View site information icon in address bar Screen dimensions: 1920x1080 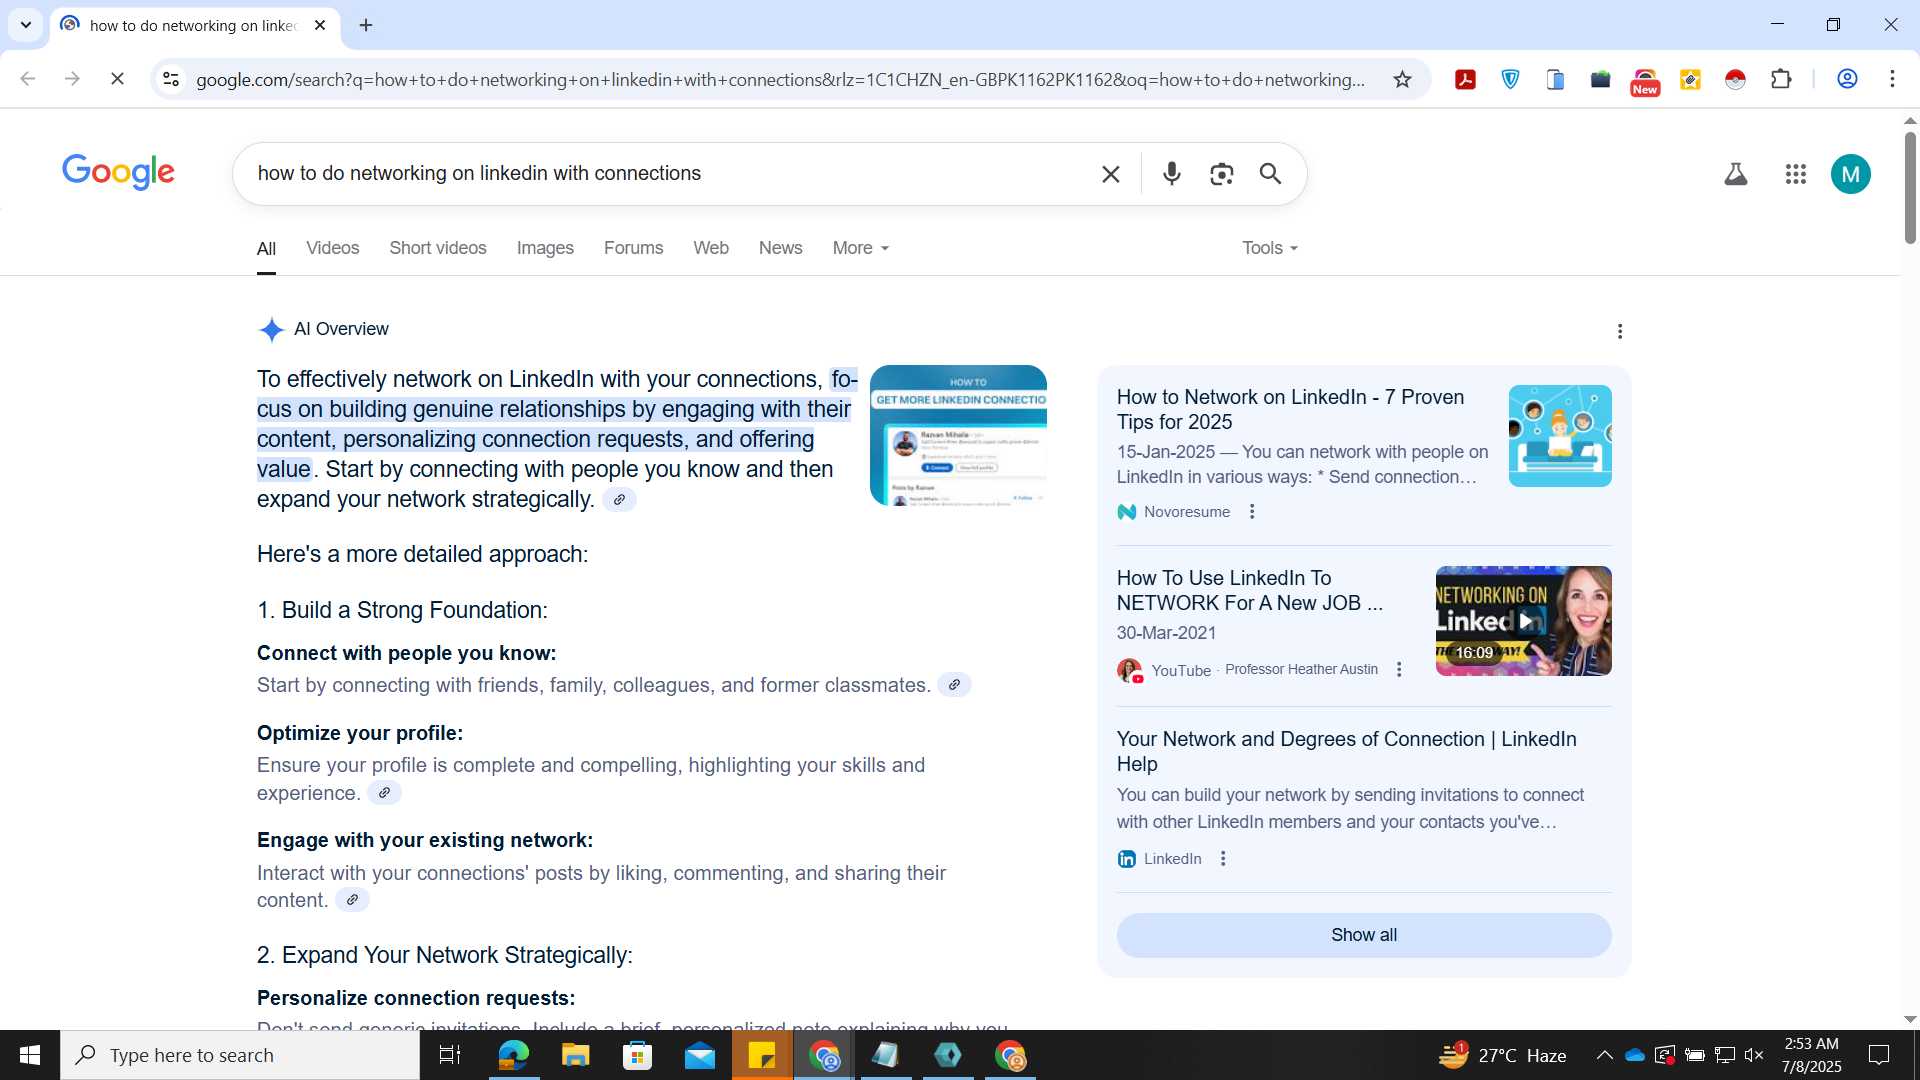[171, 79]
